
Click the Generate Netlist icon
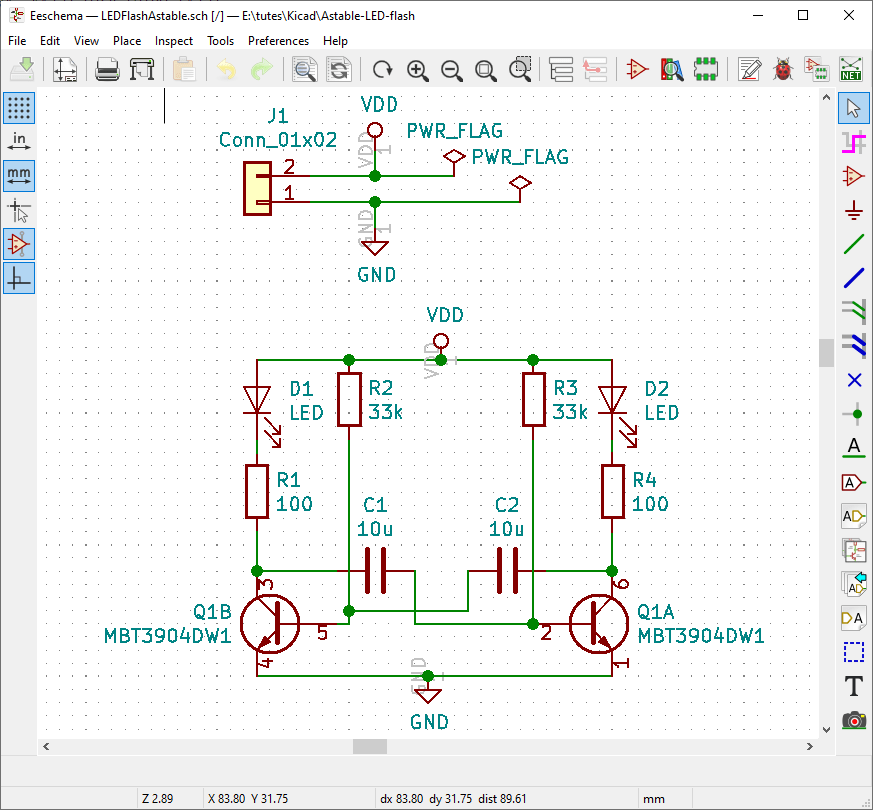tap(851, 70)
